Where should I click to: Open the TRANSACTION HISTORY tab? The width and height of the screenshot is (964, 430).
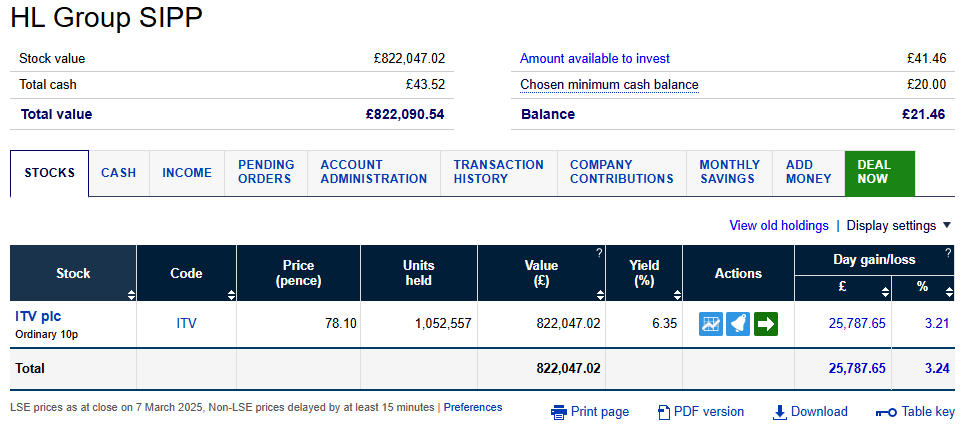499,172
